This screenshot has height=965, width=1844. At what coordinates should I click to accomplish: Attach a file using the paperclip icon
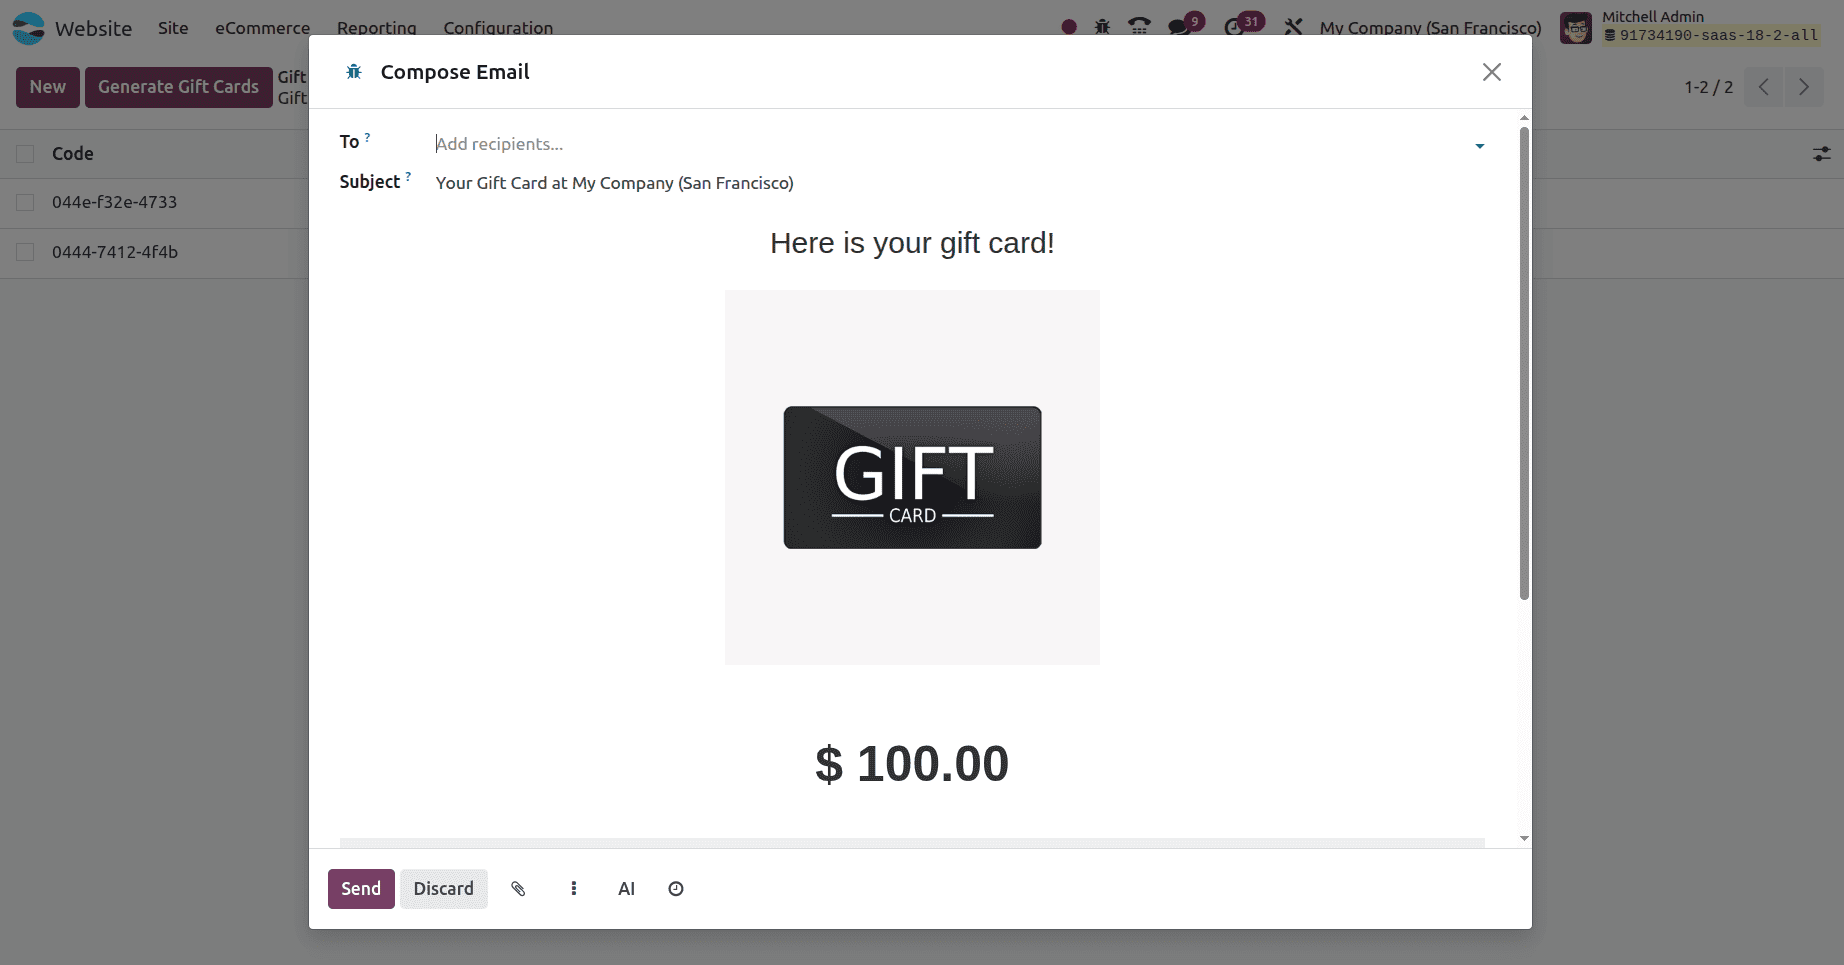coord(518,889)
